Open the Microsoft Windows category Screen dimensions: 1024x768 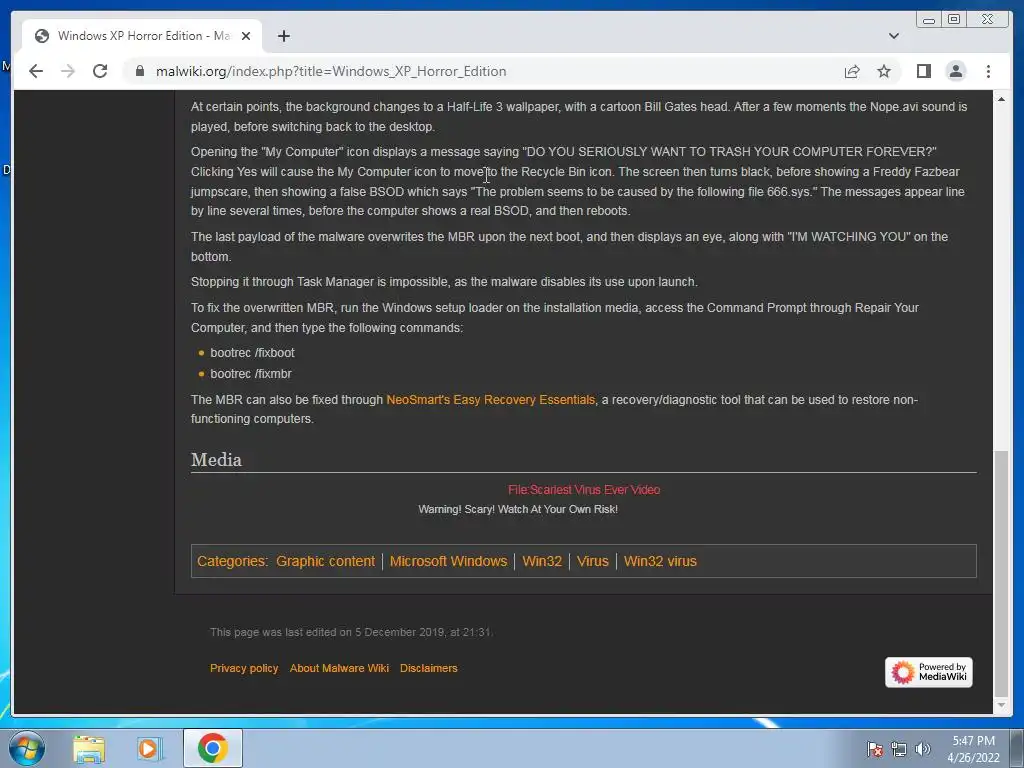448,561
